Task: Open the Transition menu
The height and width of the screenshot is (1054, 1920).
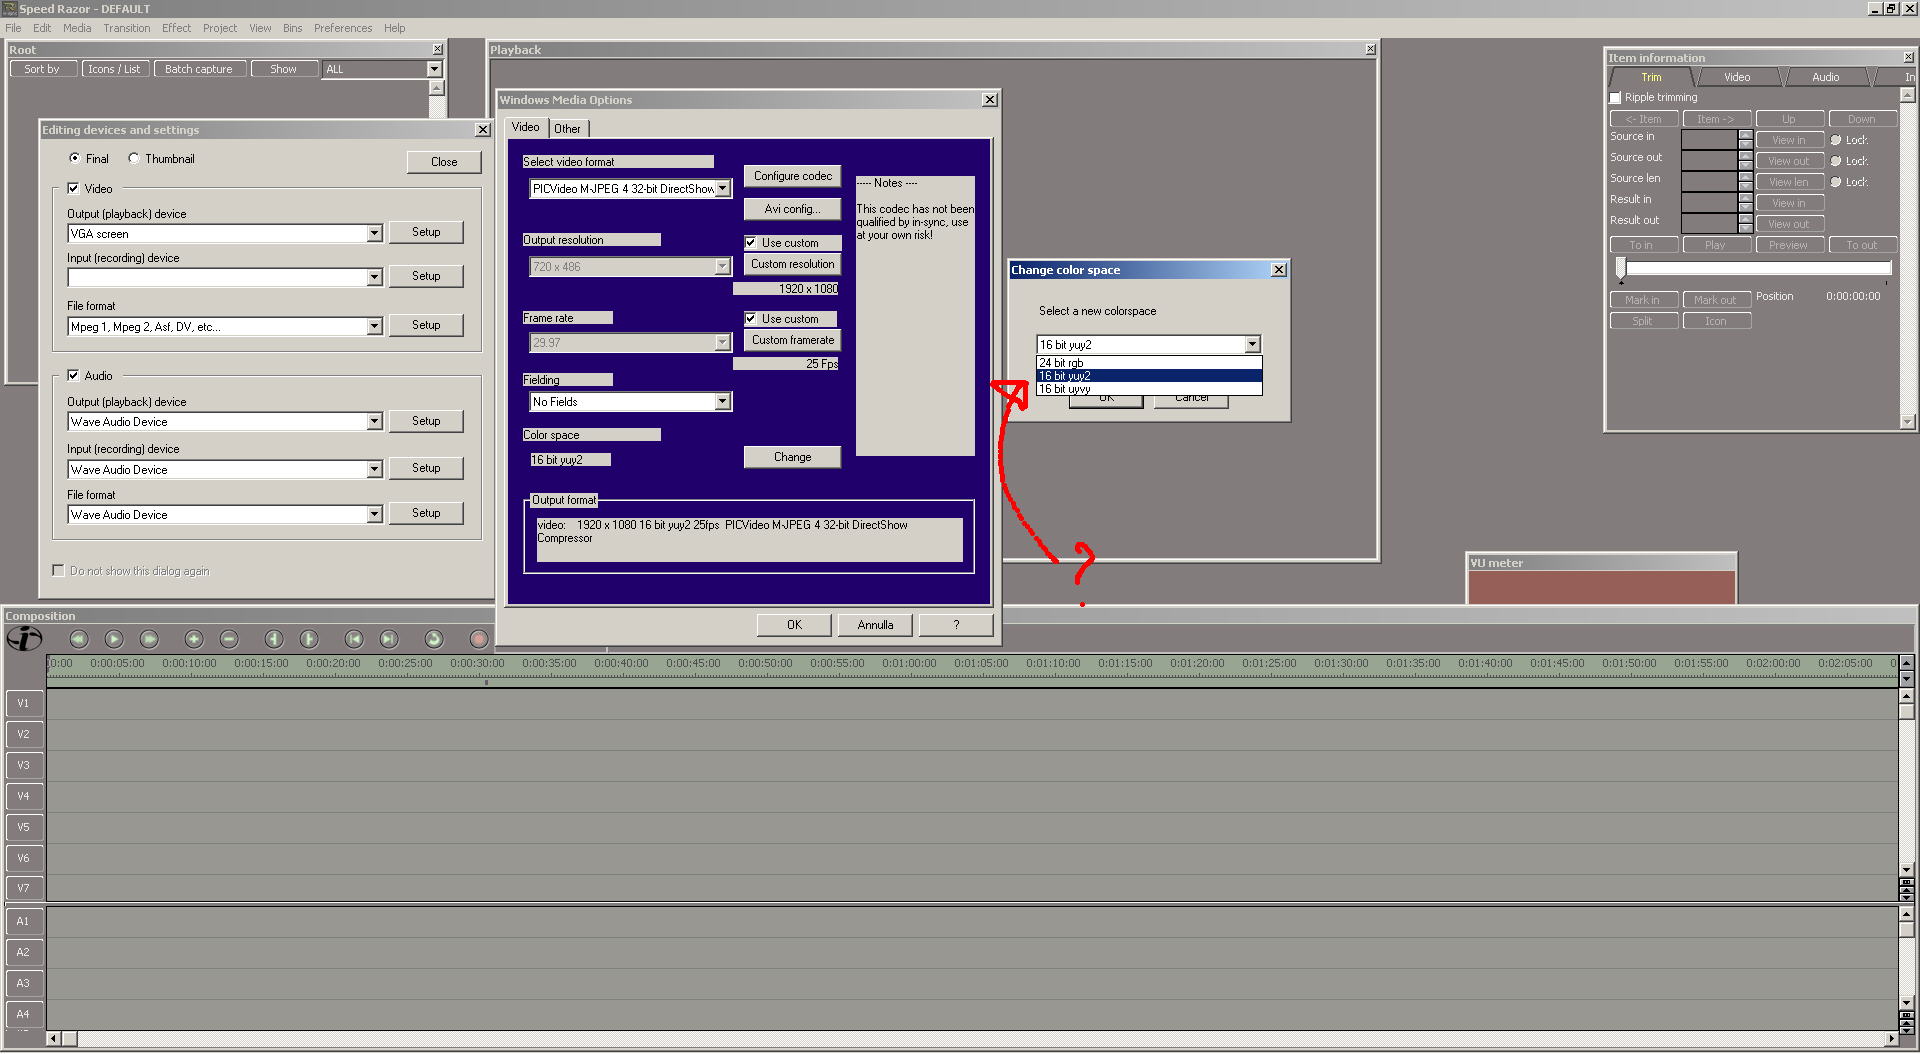Action: click(x=127, y=28)
